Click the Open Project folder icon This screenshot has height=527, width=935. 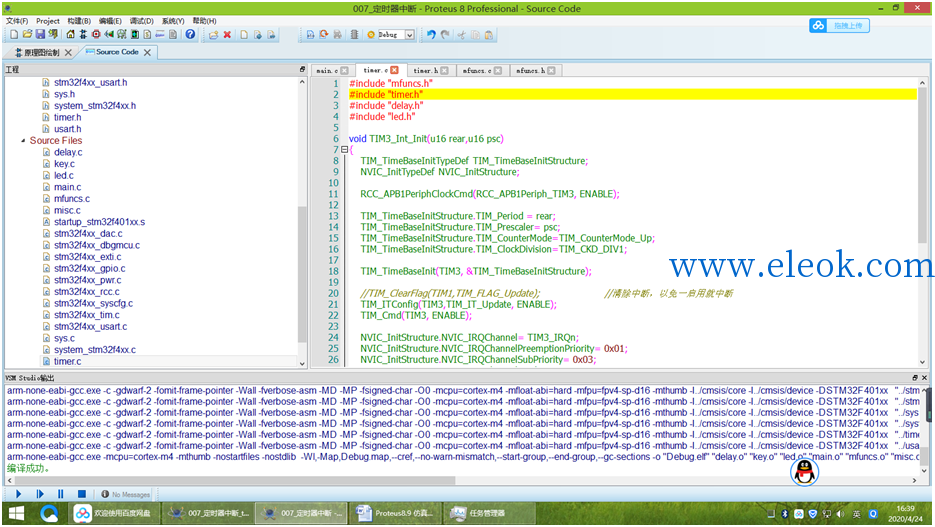(27, 35)
